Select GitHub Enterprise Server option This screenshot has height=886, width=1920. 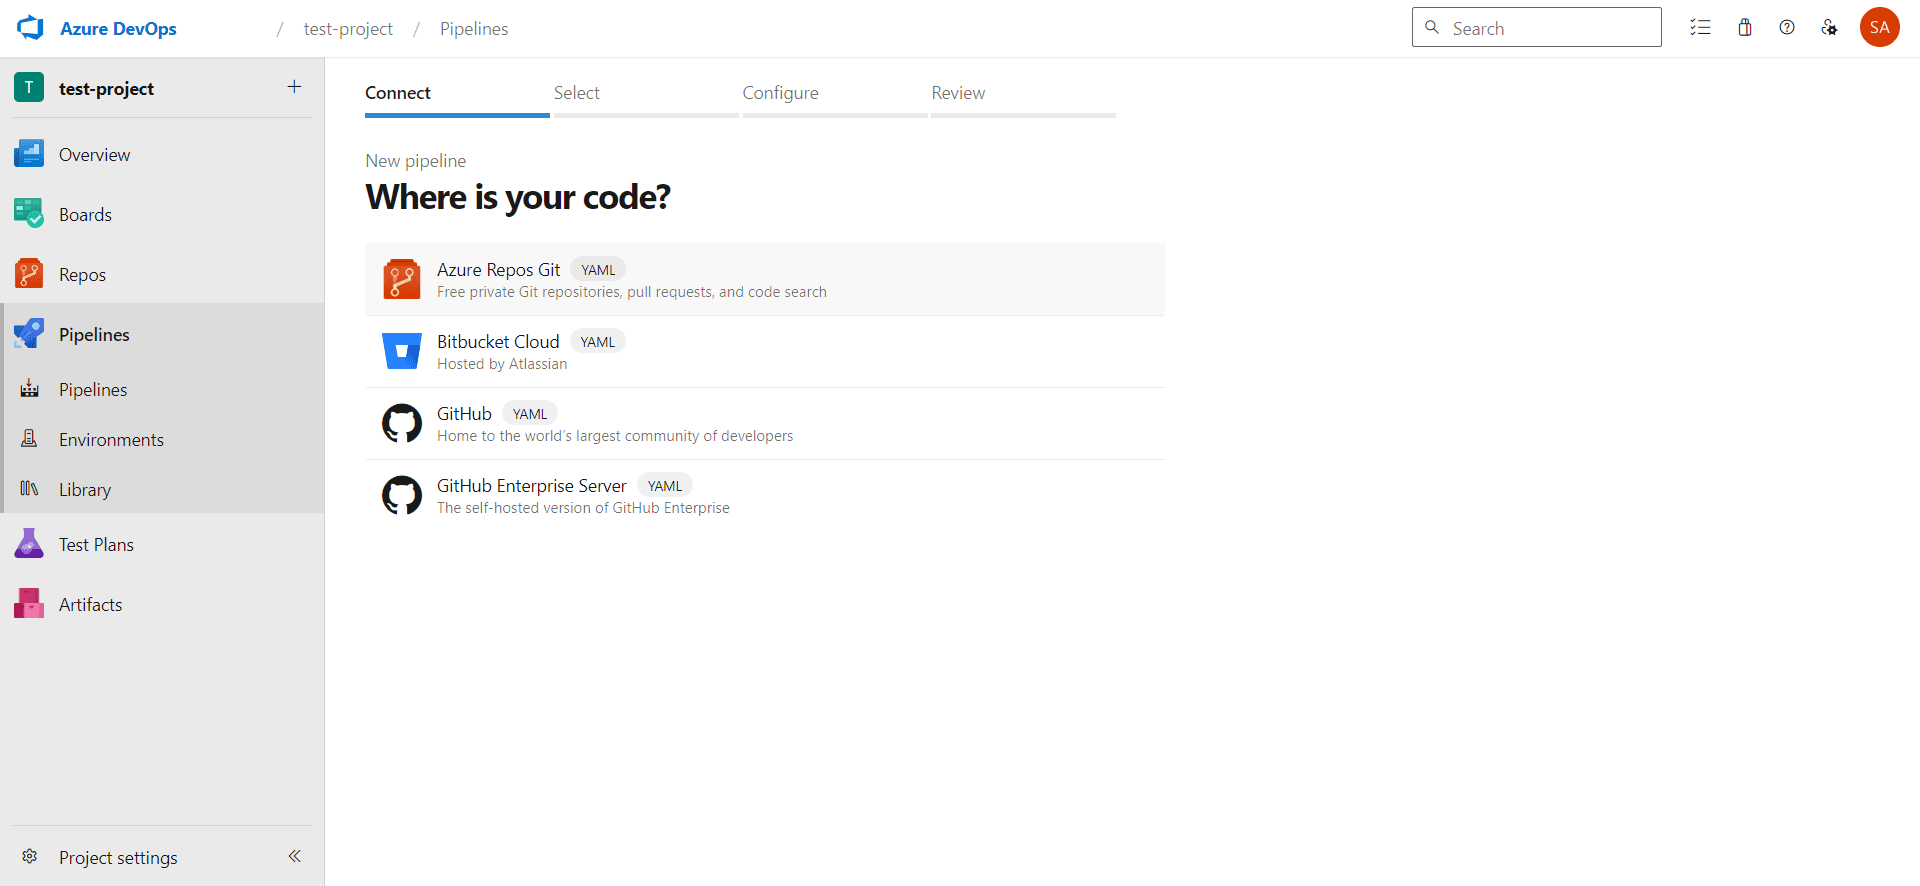pyautogui.click(x=531, y=486)
